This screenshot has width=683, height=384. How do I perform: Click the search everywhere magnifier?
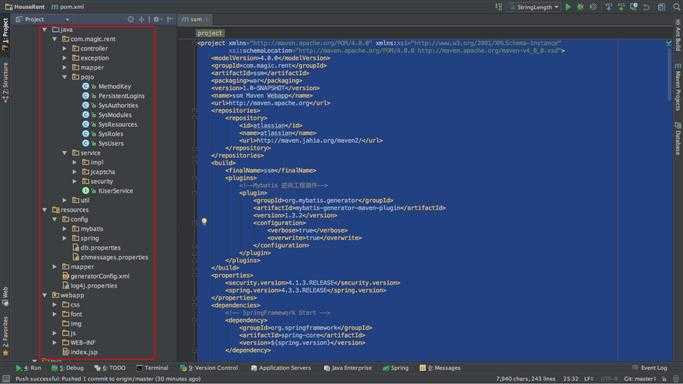pos(676,7)
